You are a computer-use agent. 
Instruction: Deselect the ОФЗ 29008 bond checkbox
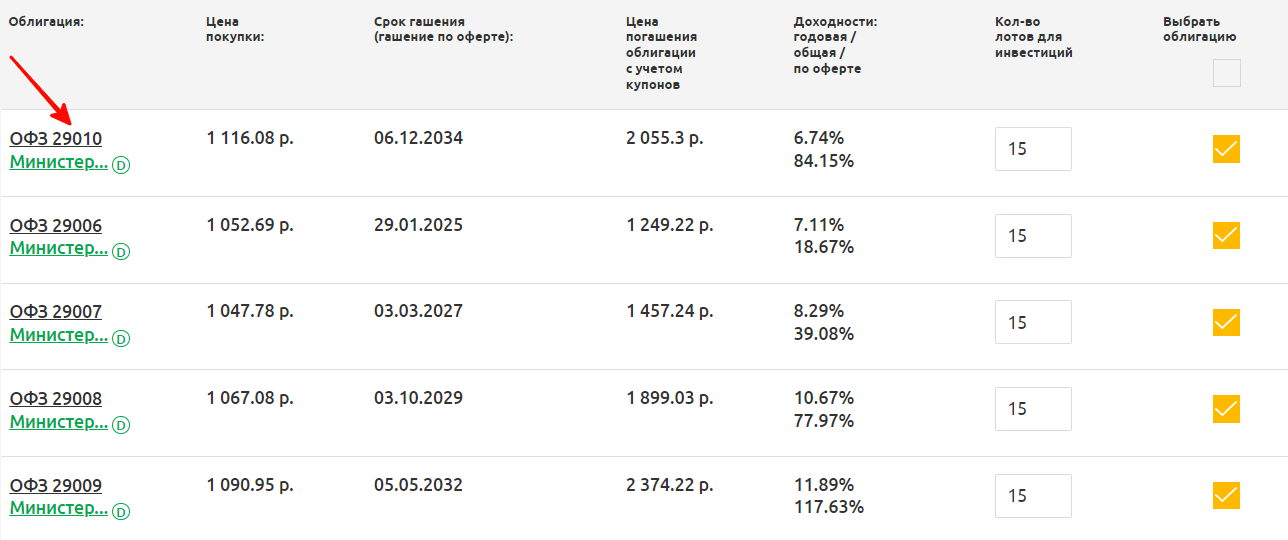click(1226, 409)
